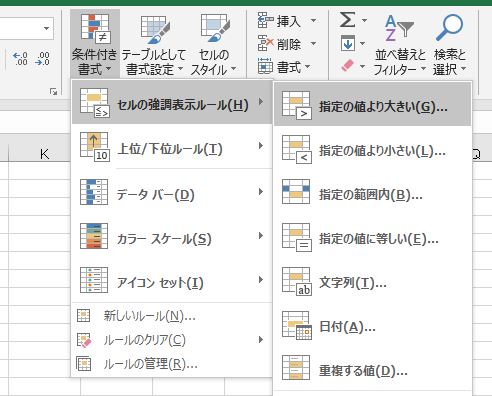
Task: Click the decrease decimal places icon
Action: click(x=43, y=58)
